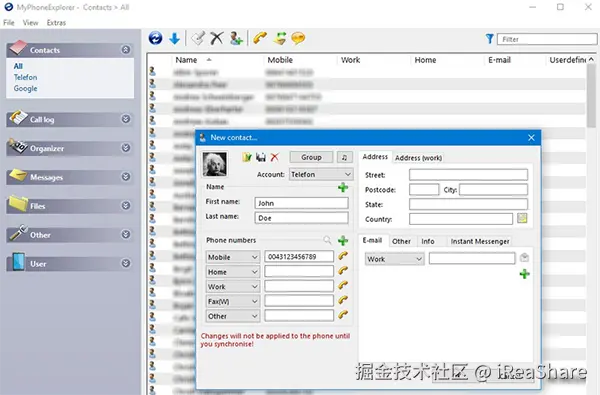Image resolution: width=600 pixels, height=395 pixels.
Task: Click the call icon beside Other number
Action: 343,315
